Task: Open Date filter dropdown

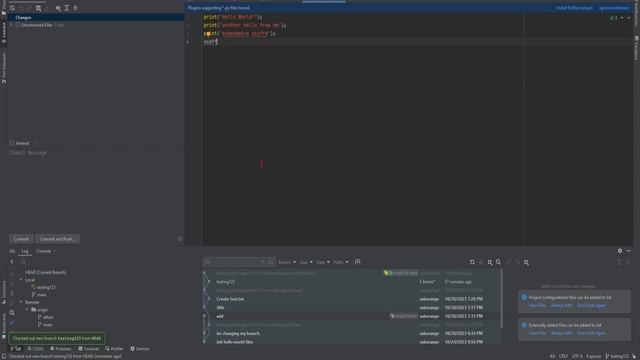Action: 323,262
